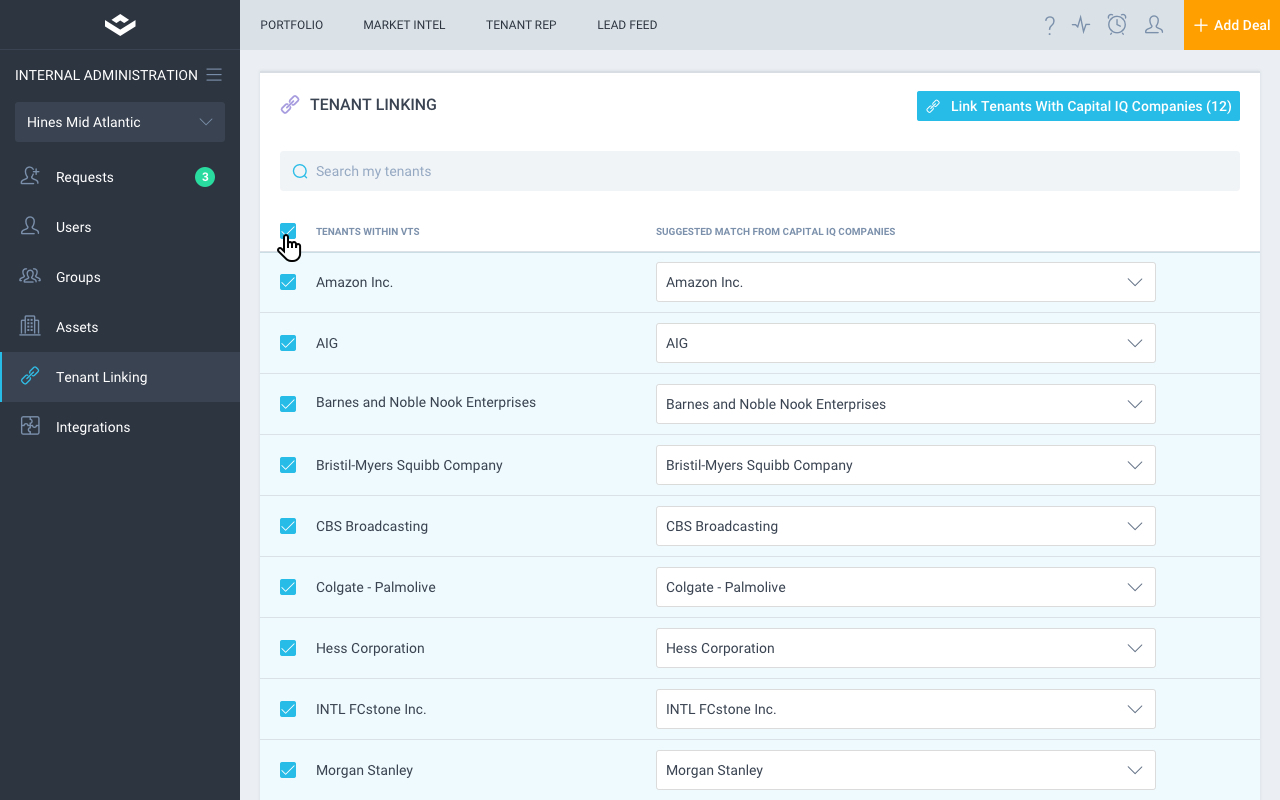Screen dimensions: 1280x800
Task: Click the Assets building icon in sidebar
Action: pyautogui.click(x=30, y=327)
